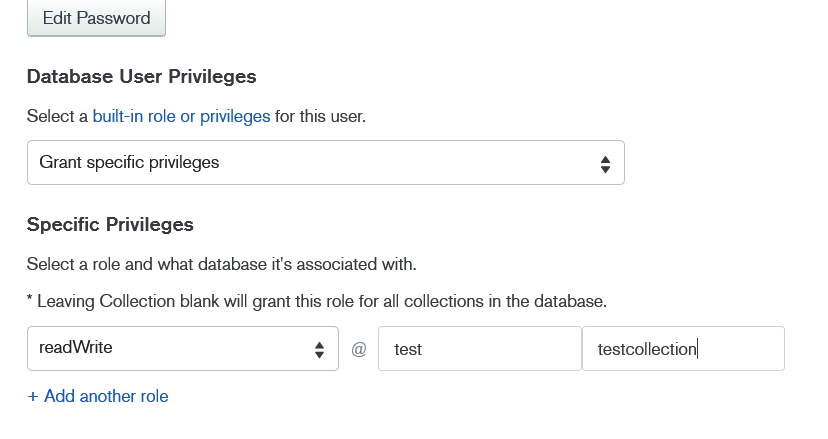This screenshot has width=828, height=439.
Task: Click the plus sign before Add another role
Action: [x=33, y=396]
